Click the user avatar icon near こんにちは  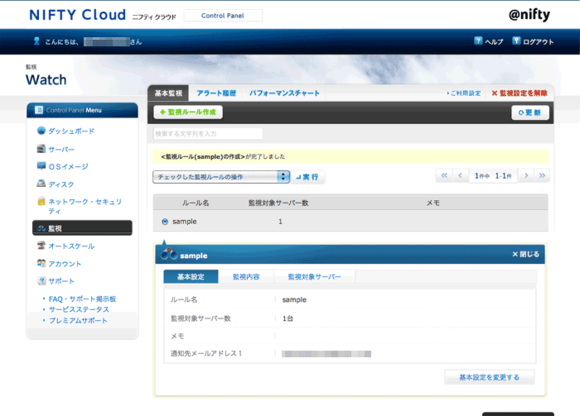pyautogui.click(x=37, y=41)
